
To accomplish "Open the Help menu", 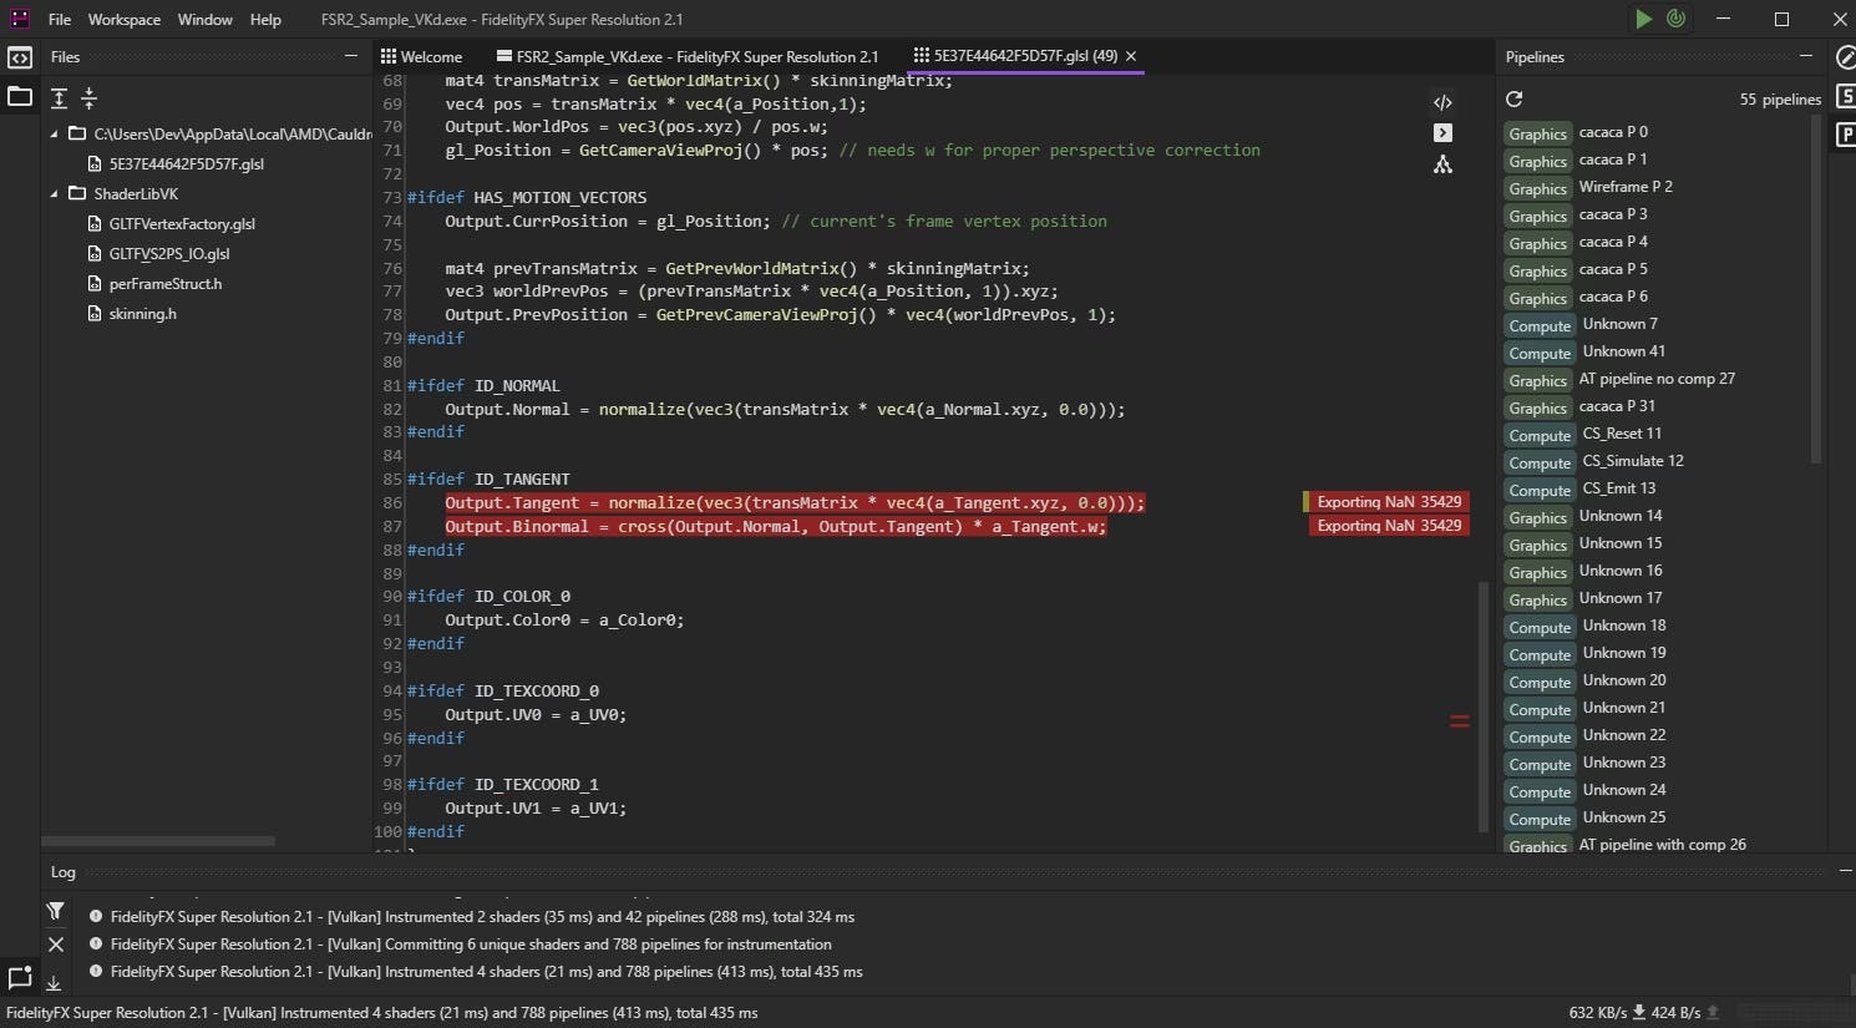I will coord(265,19).
